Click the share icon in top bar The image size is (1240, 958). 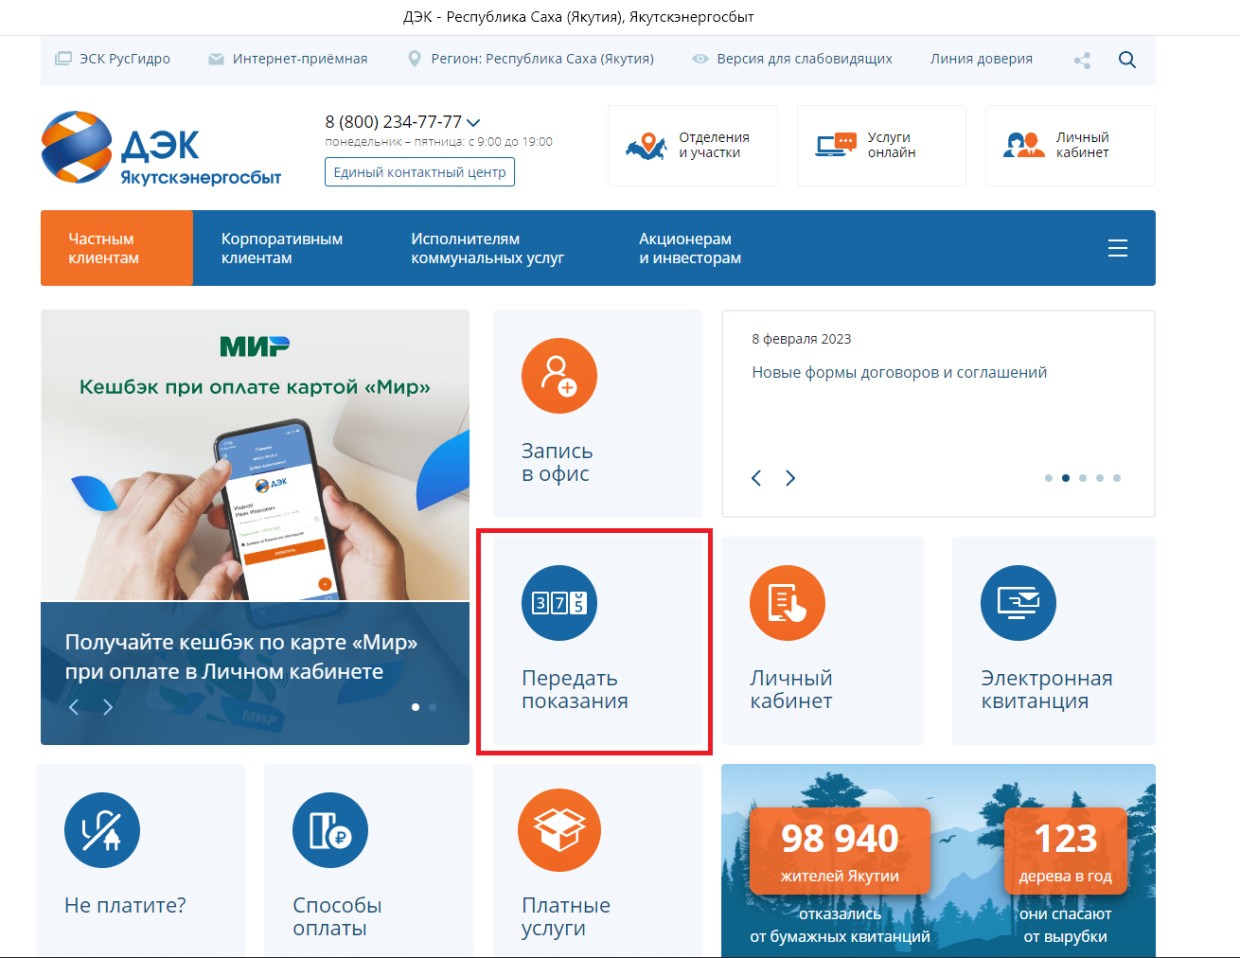point(1082,60)
